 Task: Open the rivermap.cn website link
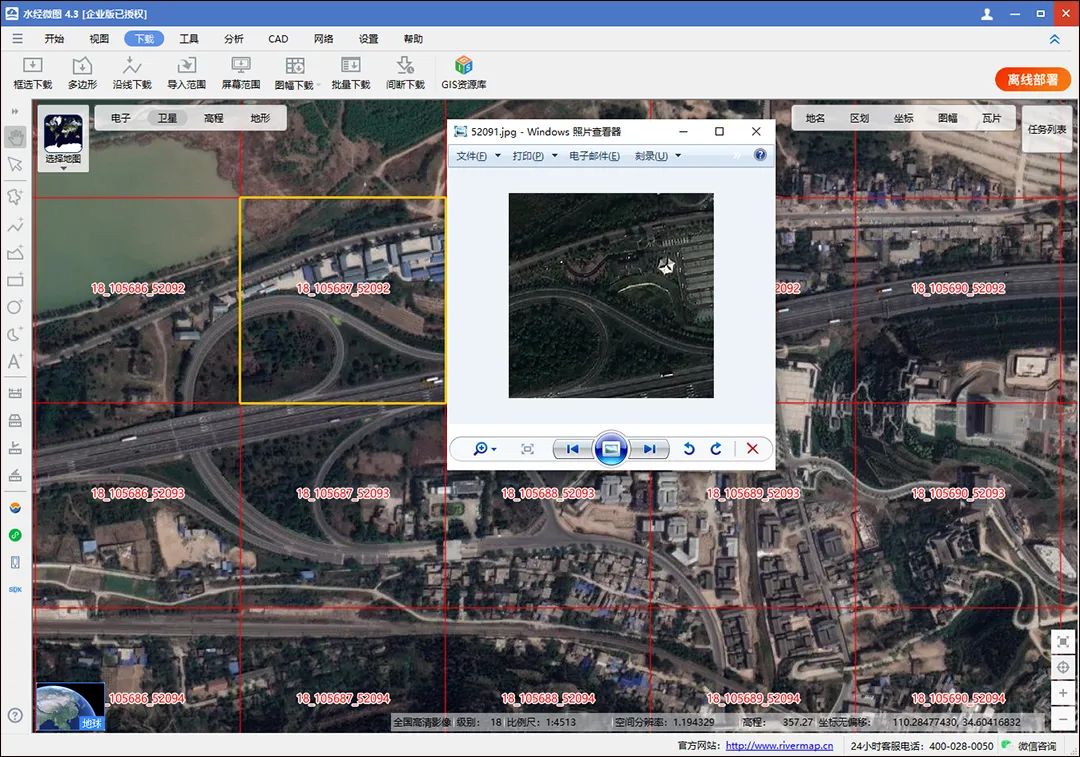[779, 746]
